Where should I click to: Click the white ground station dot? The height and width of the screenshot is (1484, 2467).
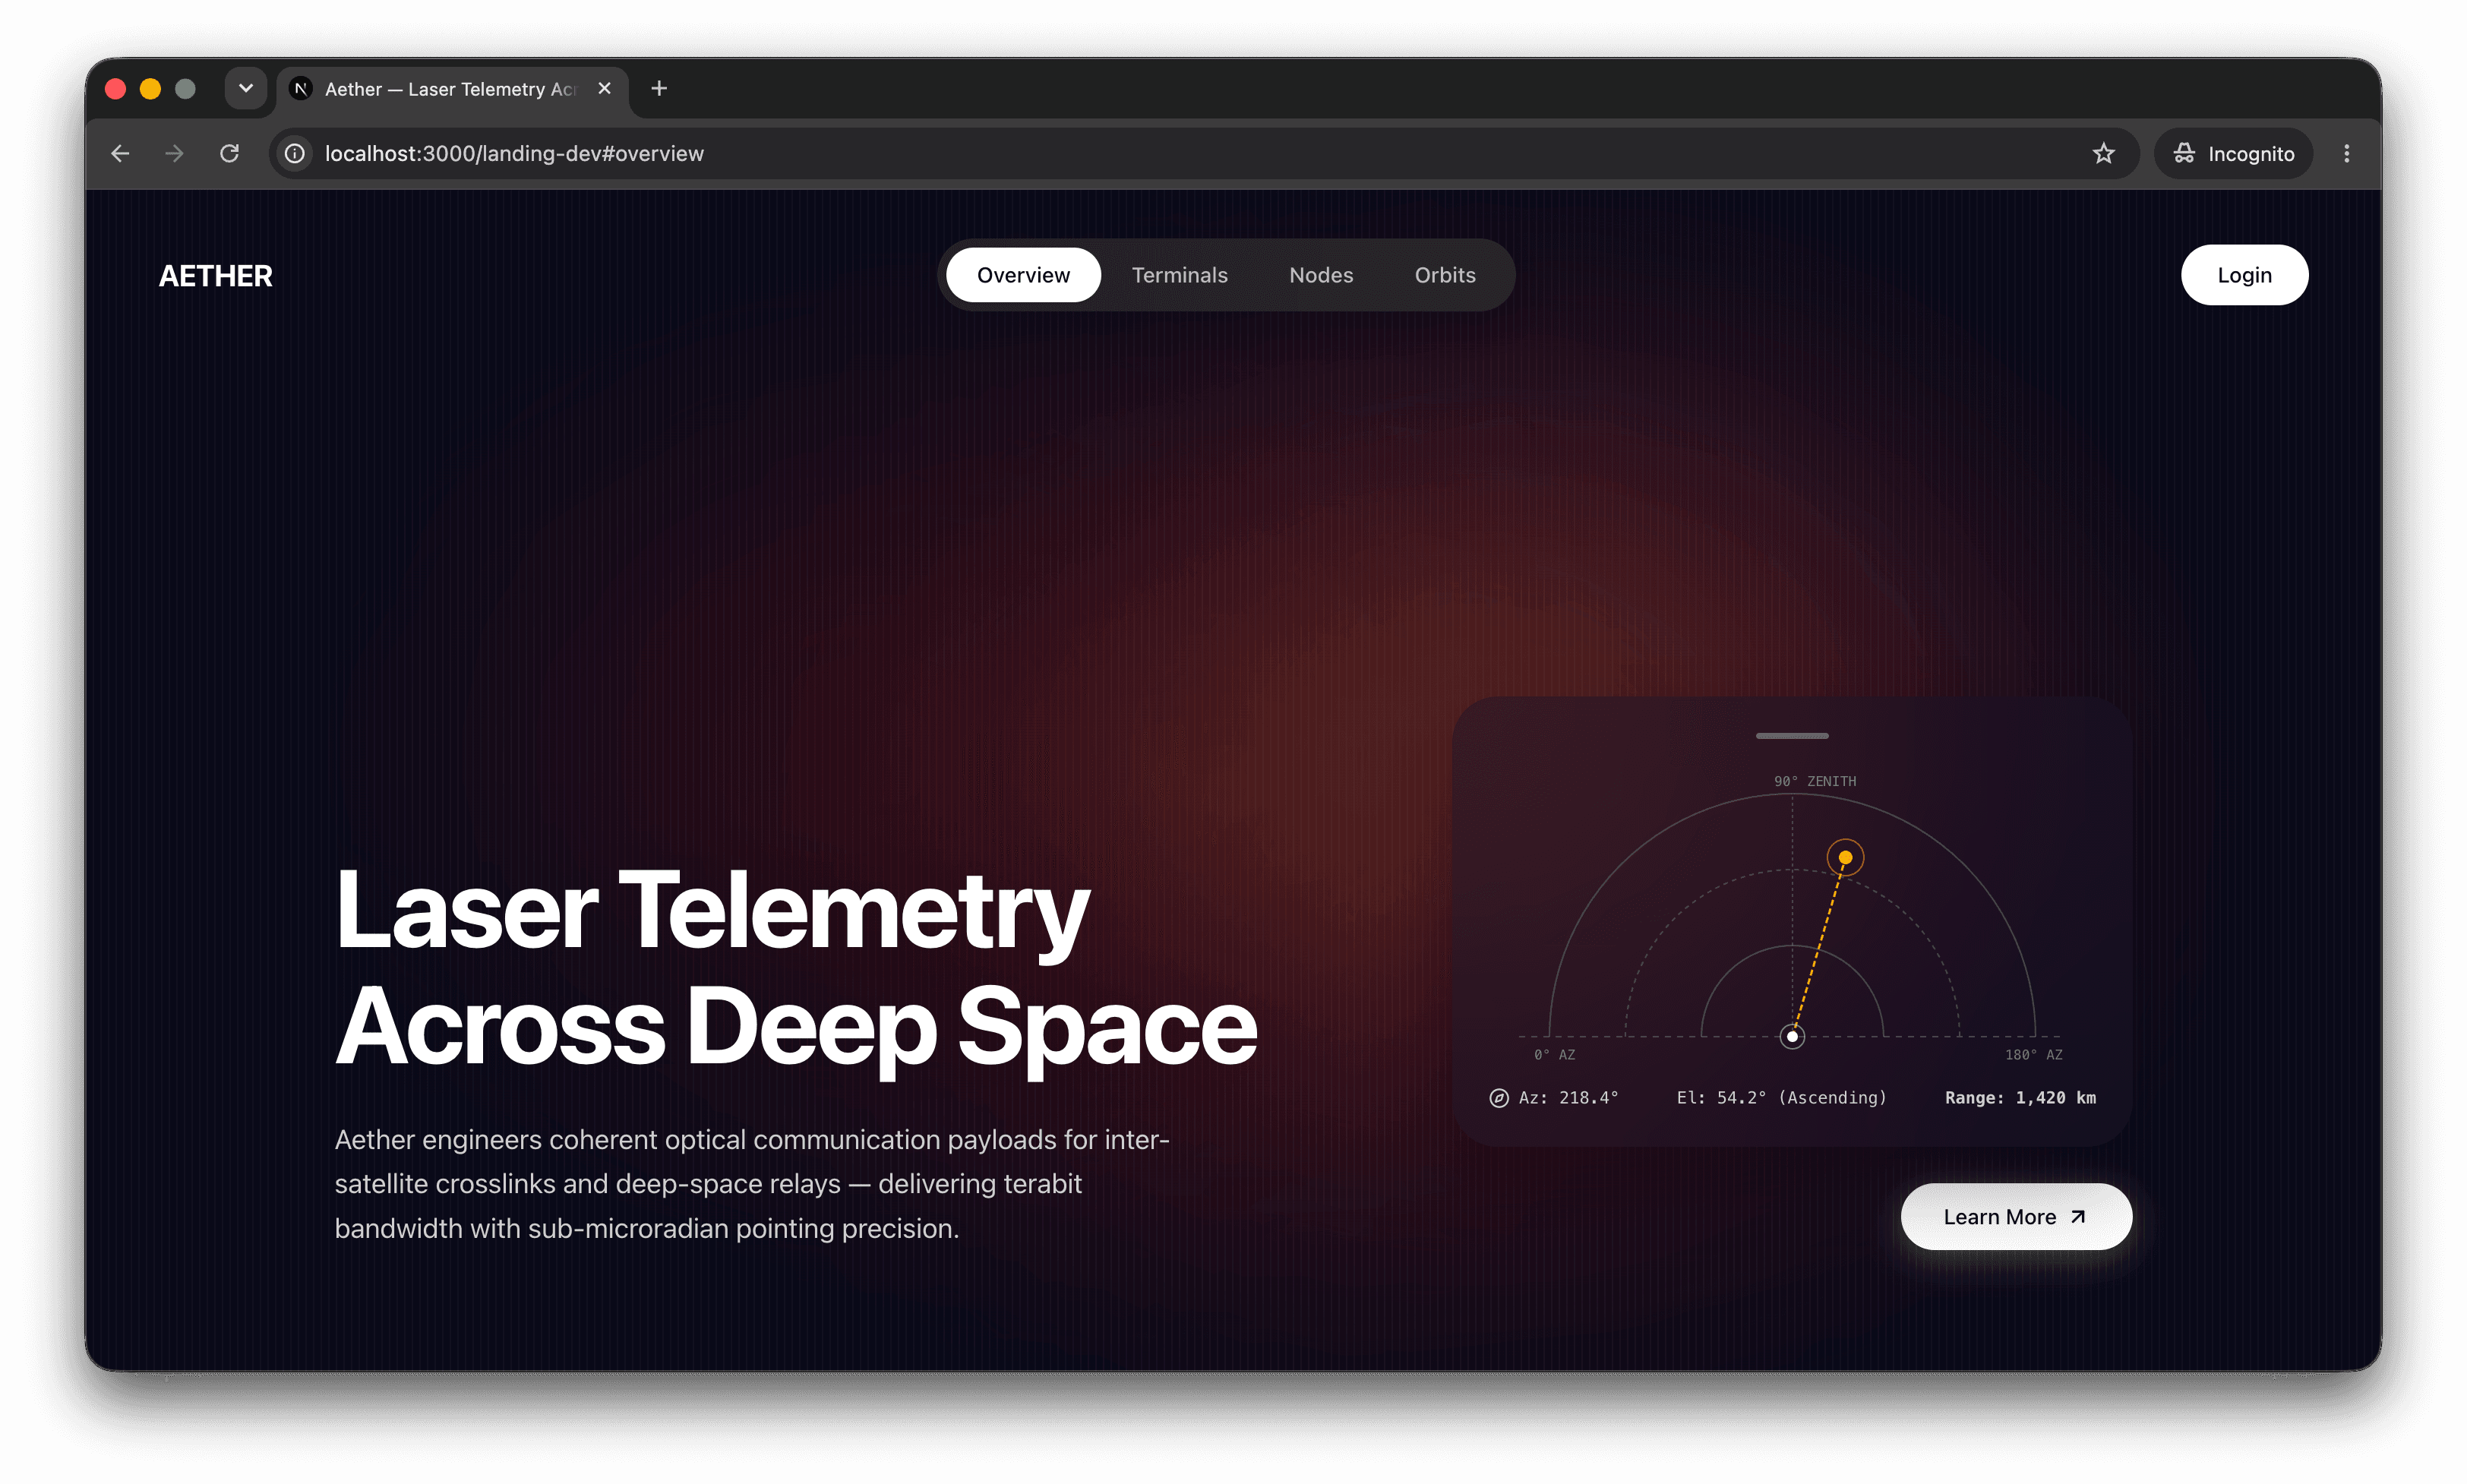[1791, 1036]
